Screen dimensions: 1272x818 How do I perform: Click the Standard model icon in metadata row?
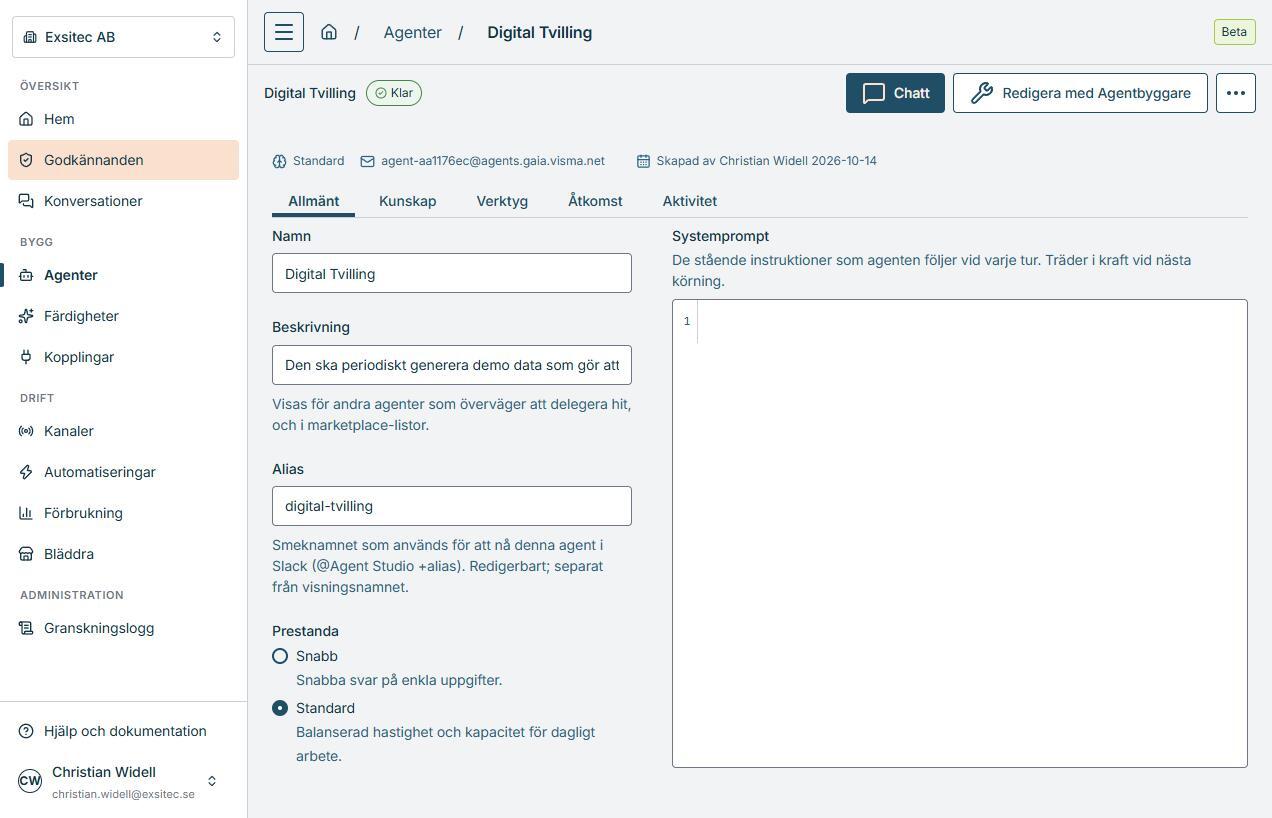coord(279,161)
